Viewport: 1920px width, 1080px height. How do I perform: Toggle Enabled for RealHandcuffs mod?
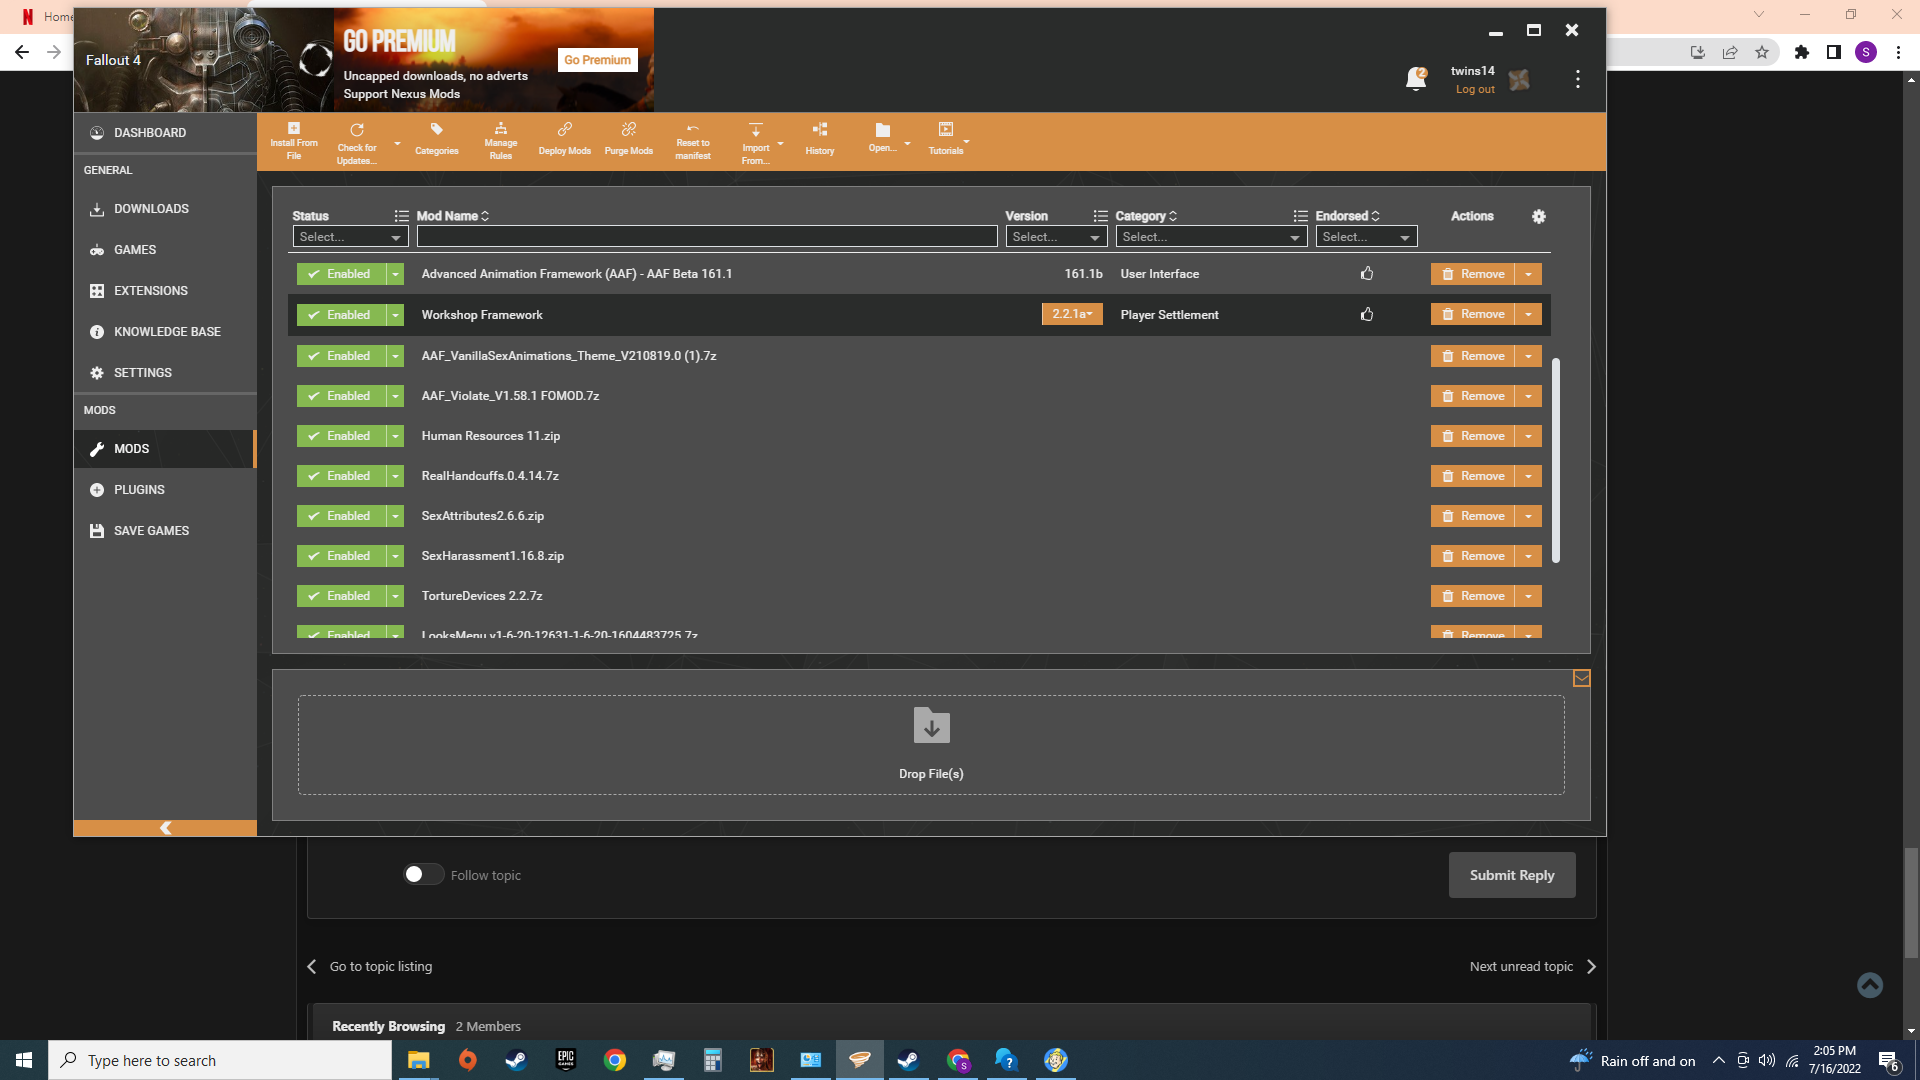point(341,476)
